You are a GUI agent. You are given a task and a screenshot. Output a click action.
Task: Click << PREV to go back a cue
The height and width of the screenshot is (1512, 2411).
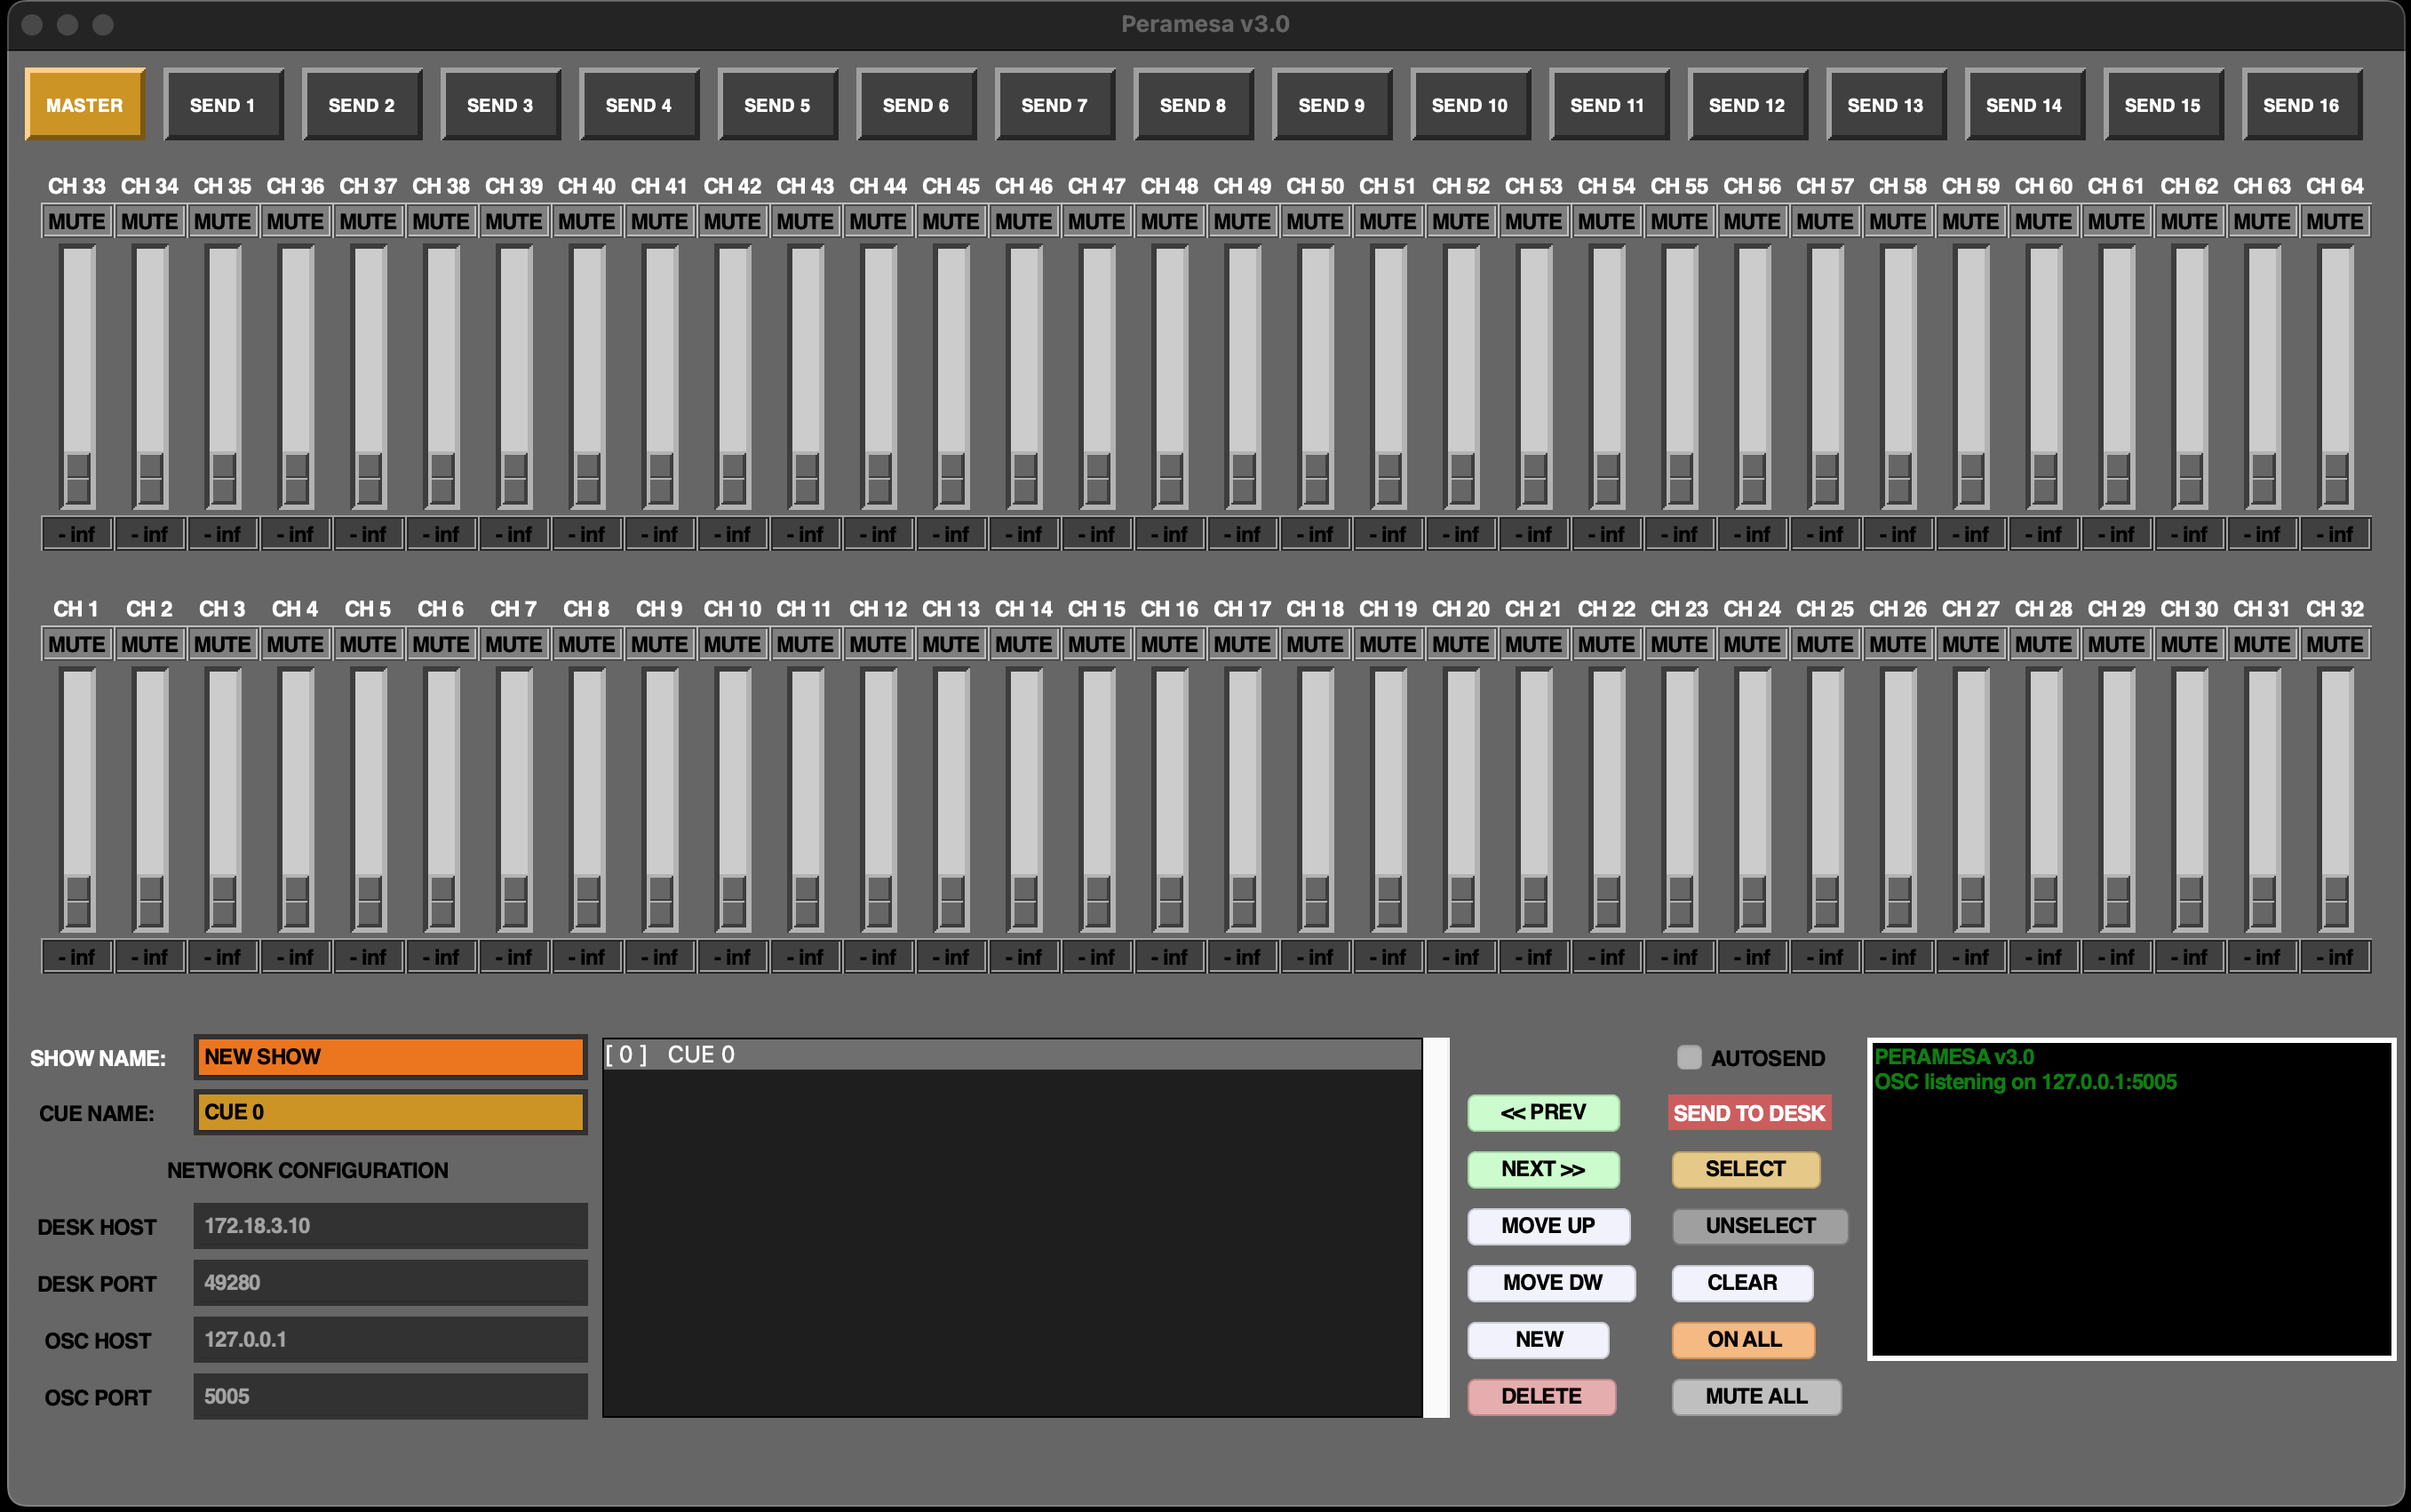(x=1543, y=1112)
